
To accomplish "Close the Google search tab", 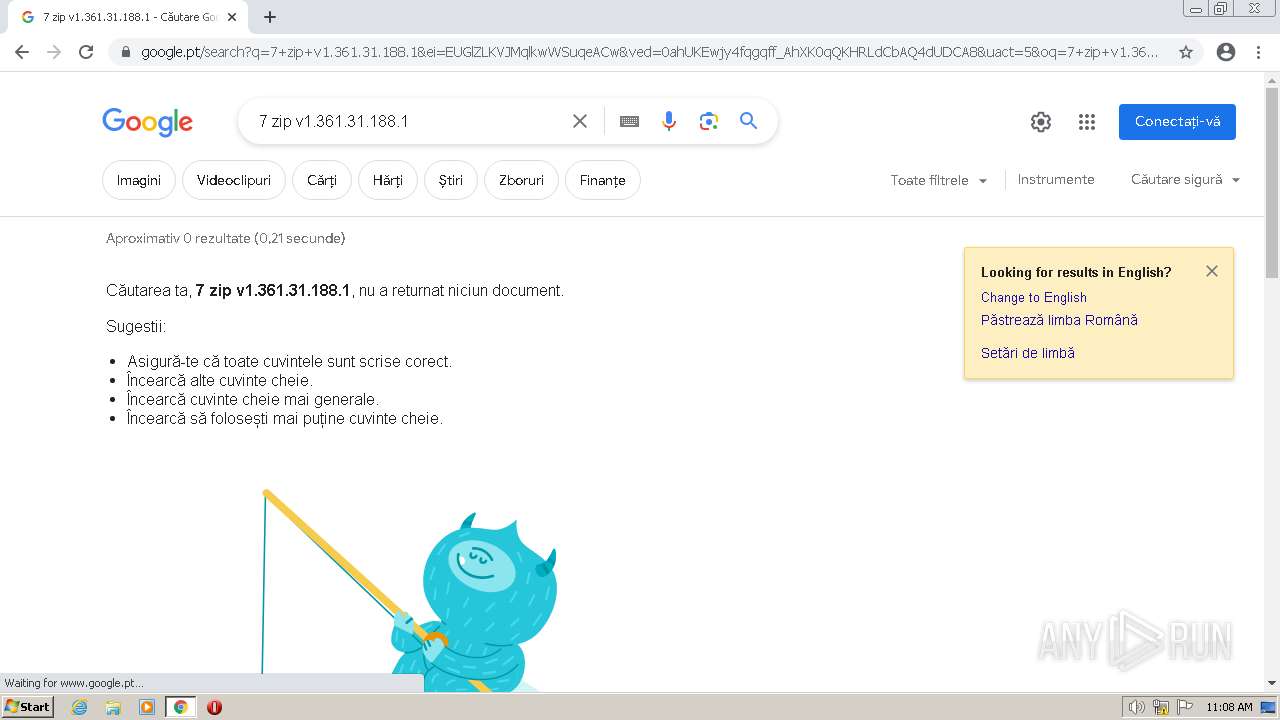I will pos(232,17).
